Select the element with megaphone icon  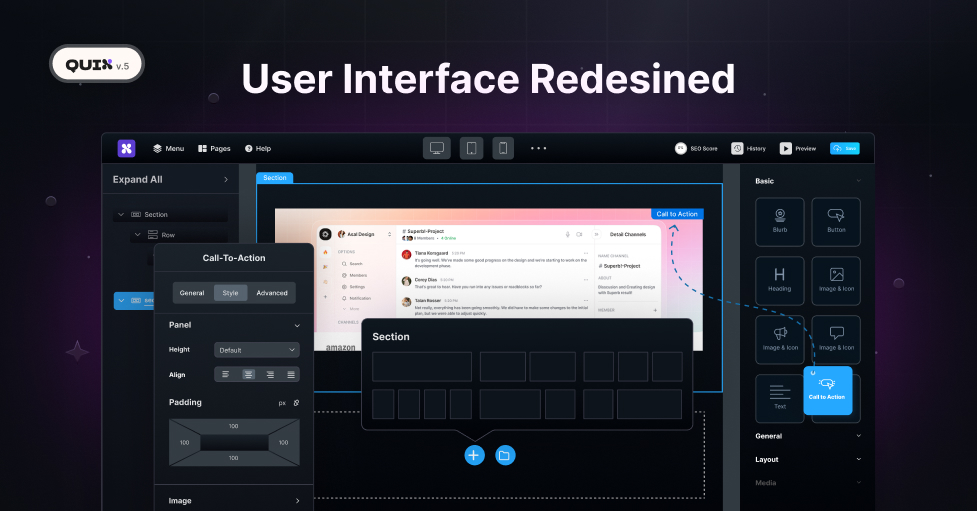[x=779, y=340]
